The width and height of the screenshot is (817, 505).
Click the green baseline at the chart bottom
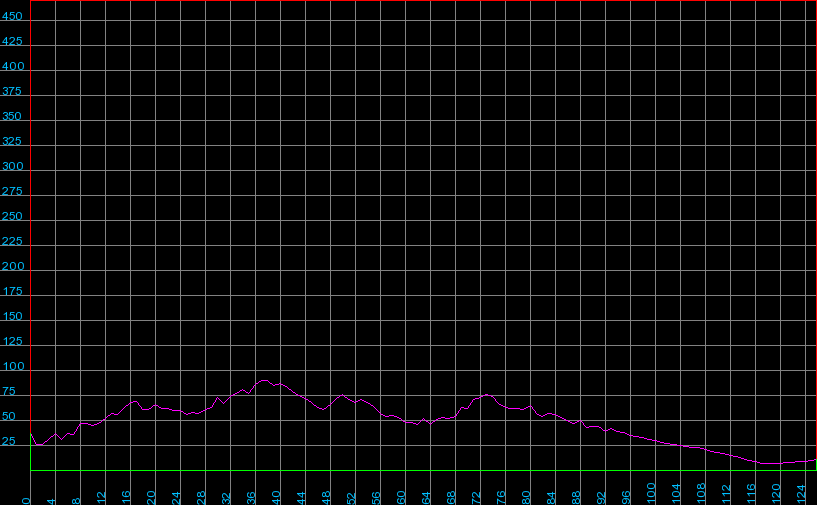click(420, 470)
